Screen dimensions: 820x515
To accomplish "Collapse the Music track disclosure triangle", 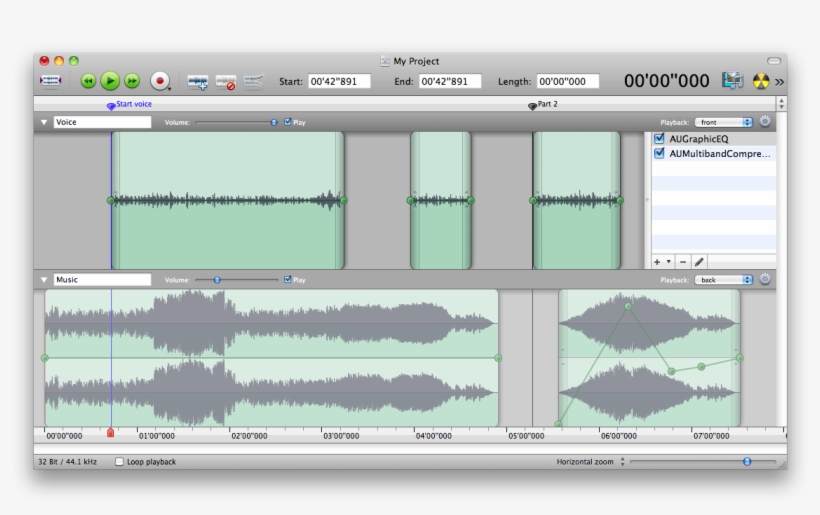I will [44, 280].
